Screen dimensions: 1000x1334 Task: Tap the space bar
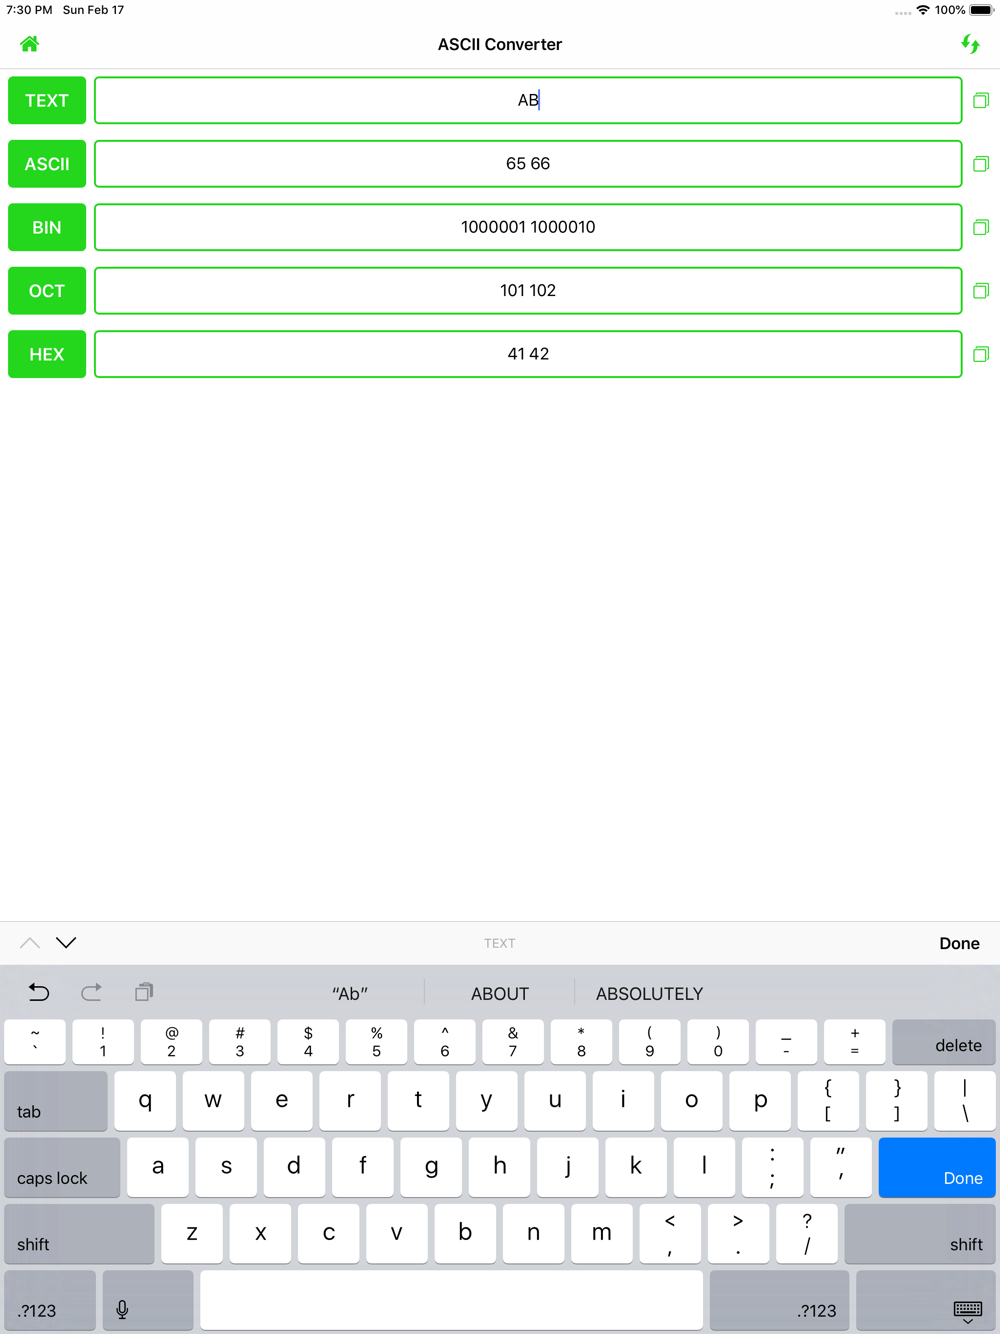click(x=452, y=1301)
